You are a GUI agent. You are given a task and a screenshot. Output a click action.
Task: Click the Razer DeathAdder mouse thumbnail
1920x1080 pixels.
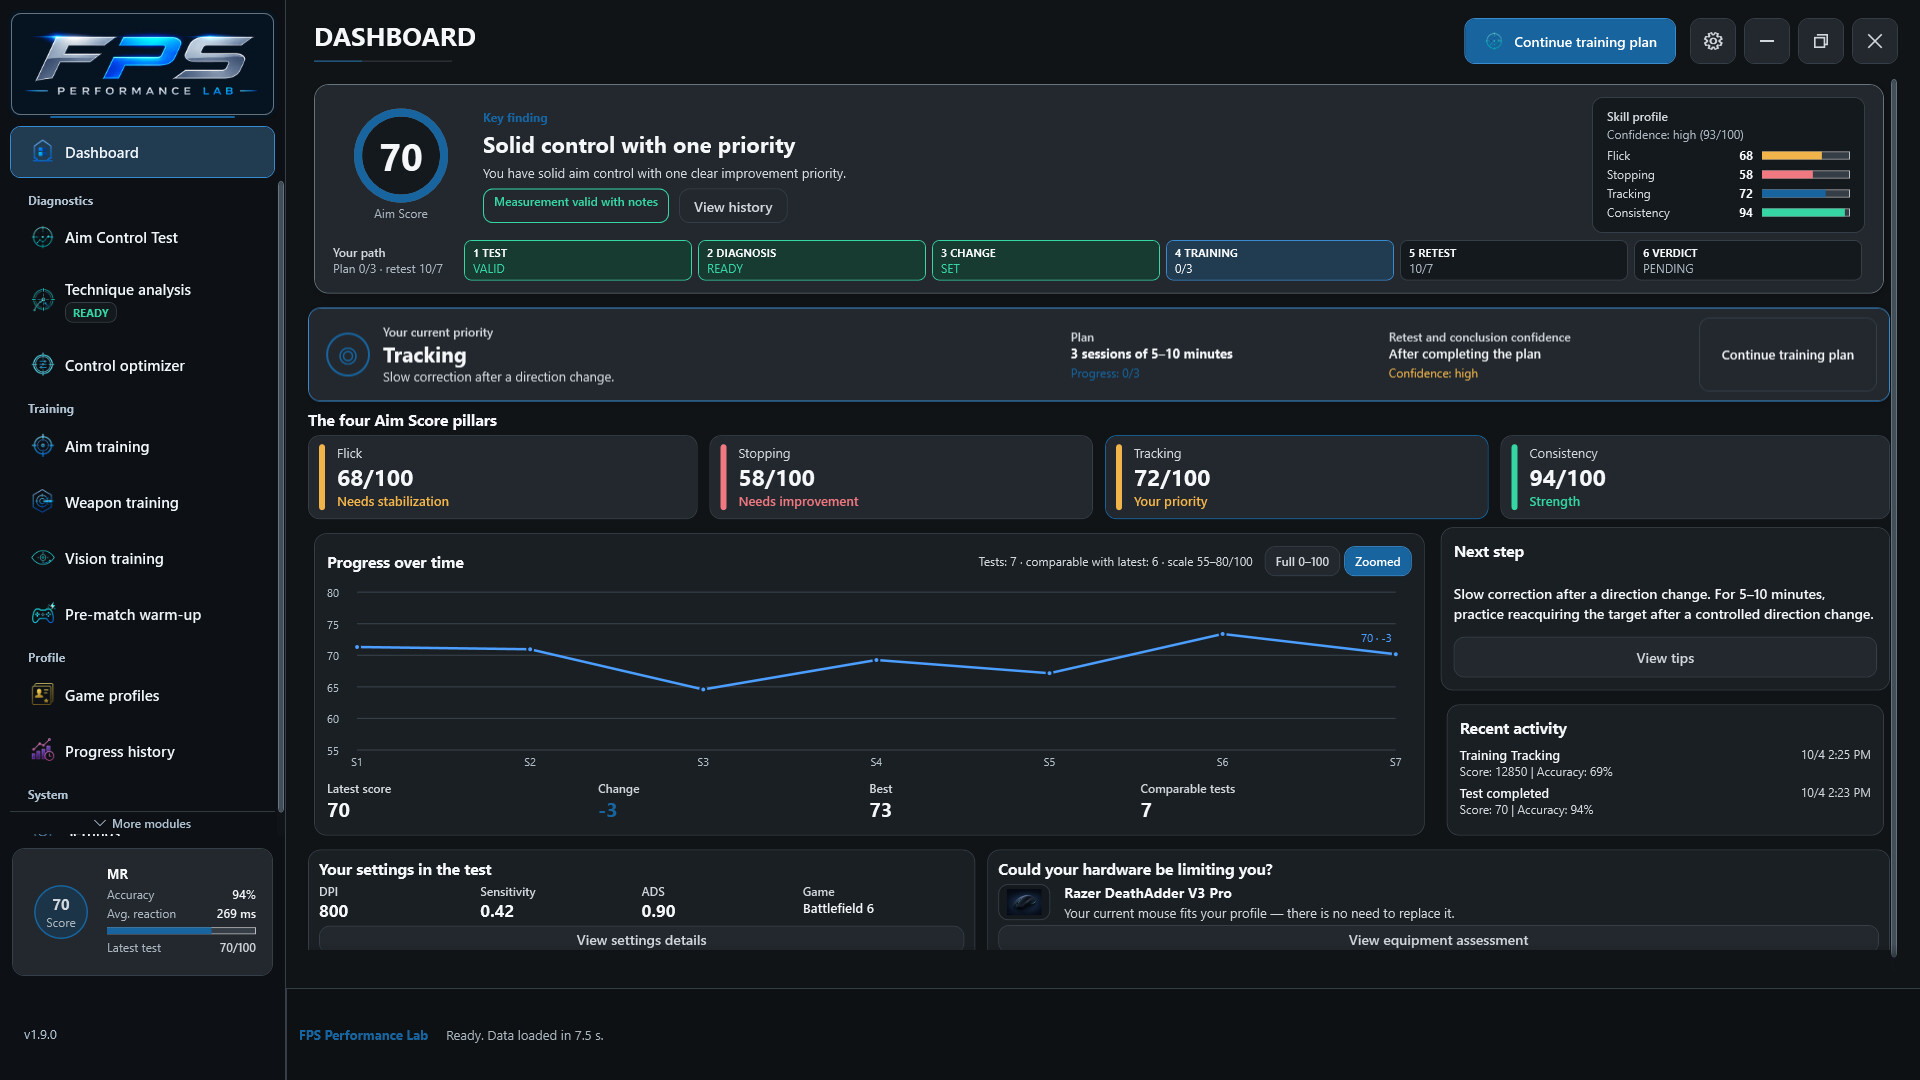(x=1024, y=903)
